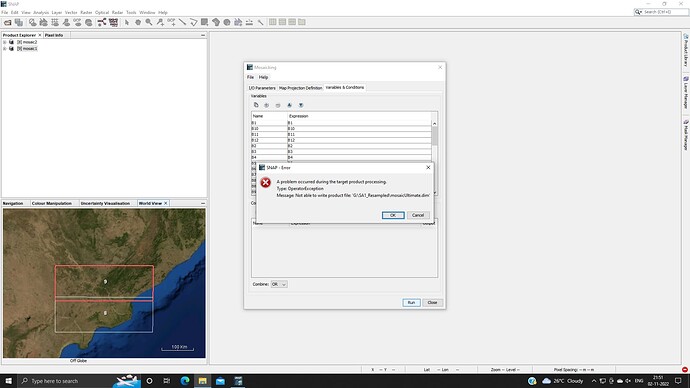
Task: Open the Mask Manager side panel
Action: click(686, 135)
